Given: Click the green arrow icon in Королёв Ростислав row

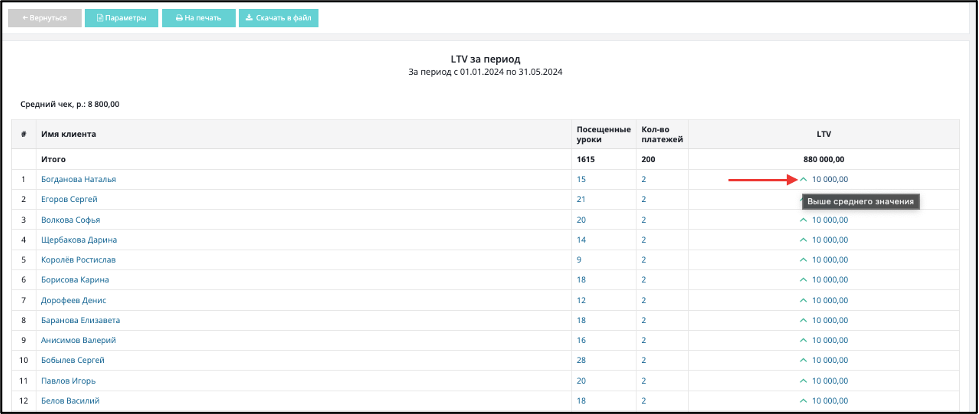Looking at the screenshot, I should pos(804,260).
